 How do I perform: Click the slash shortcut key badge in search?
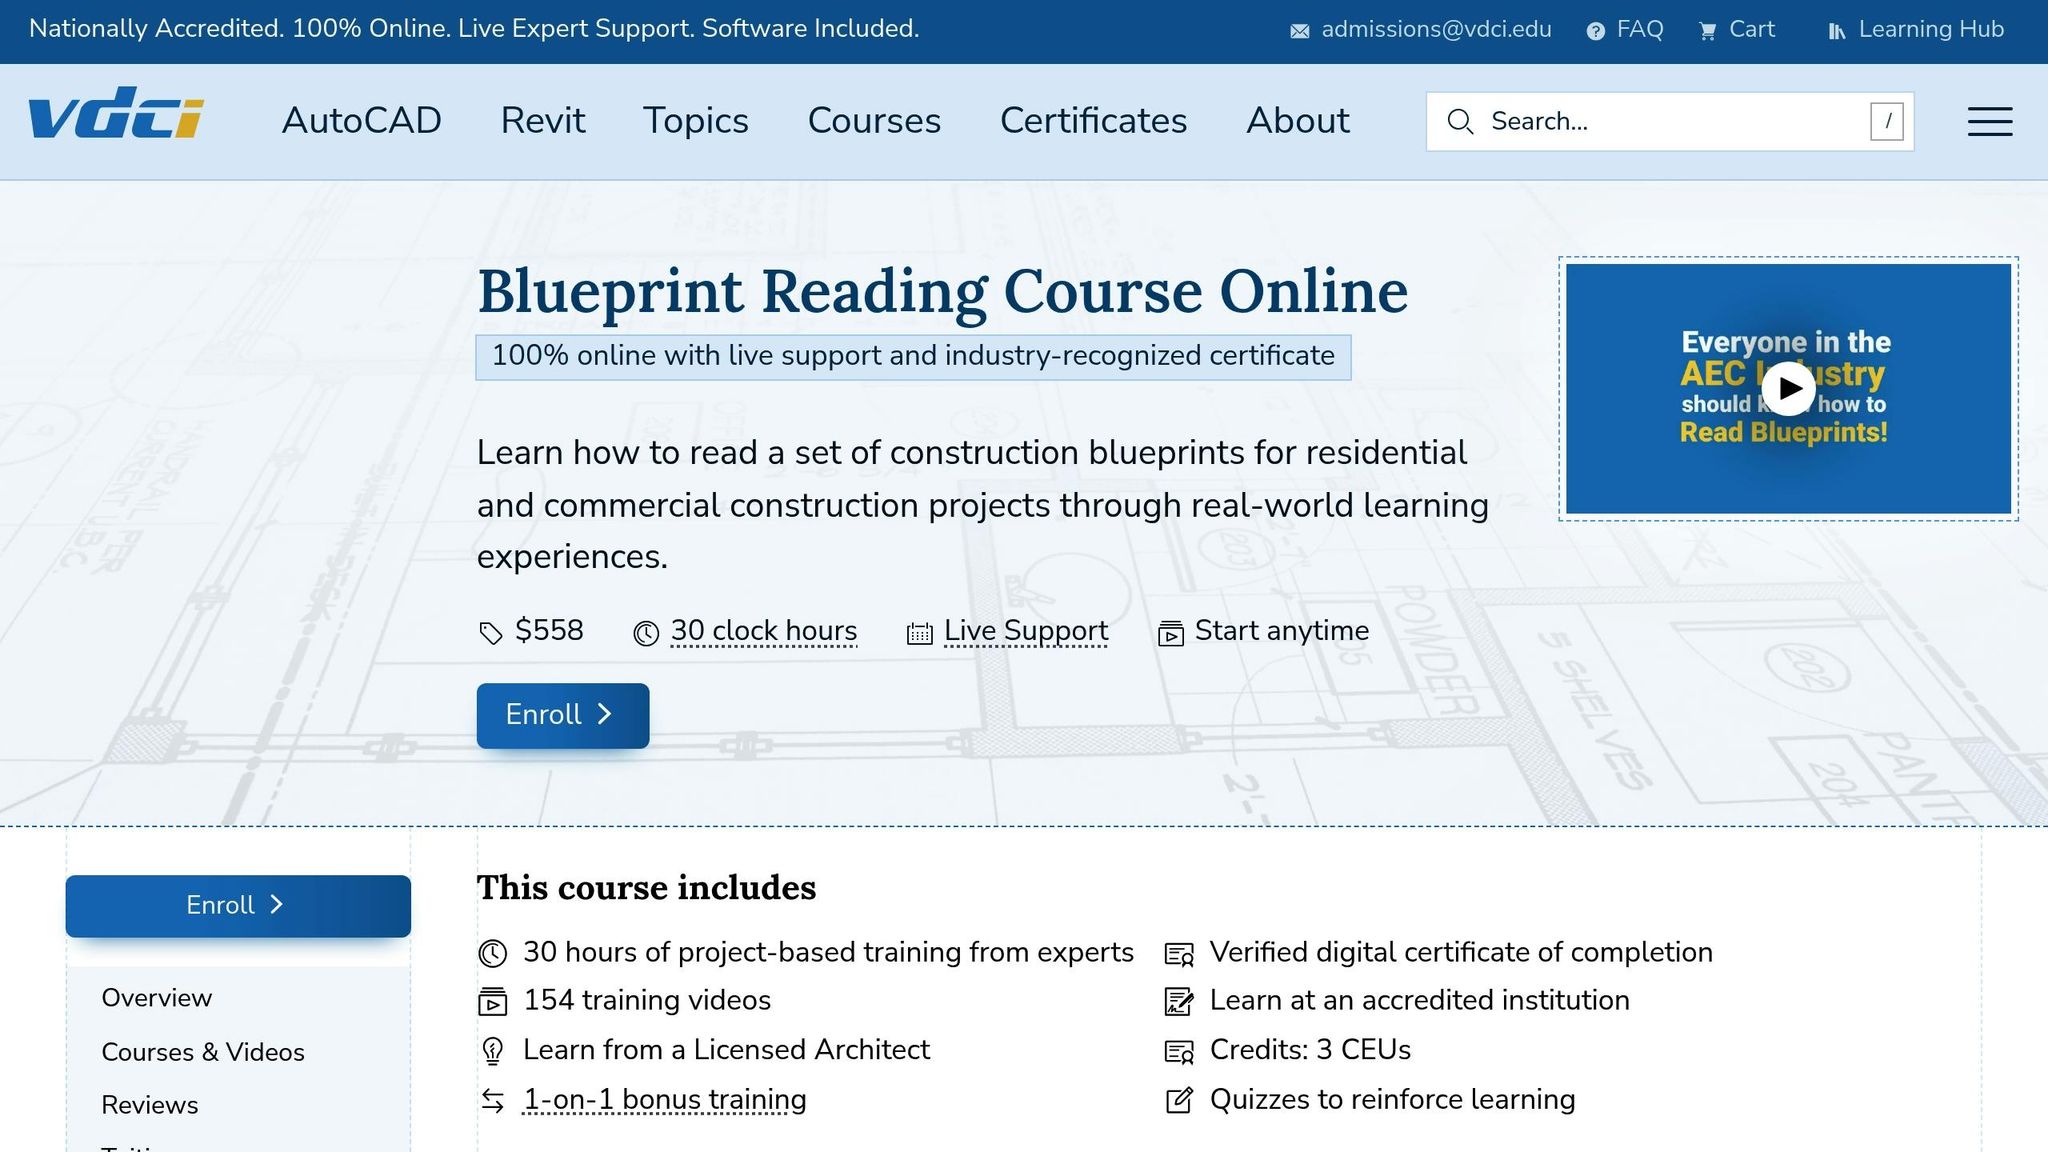(x=1887, y=122)
